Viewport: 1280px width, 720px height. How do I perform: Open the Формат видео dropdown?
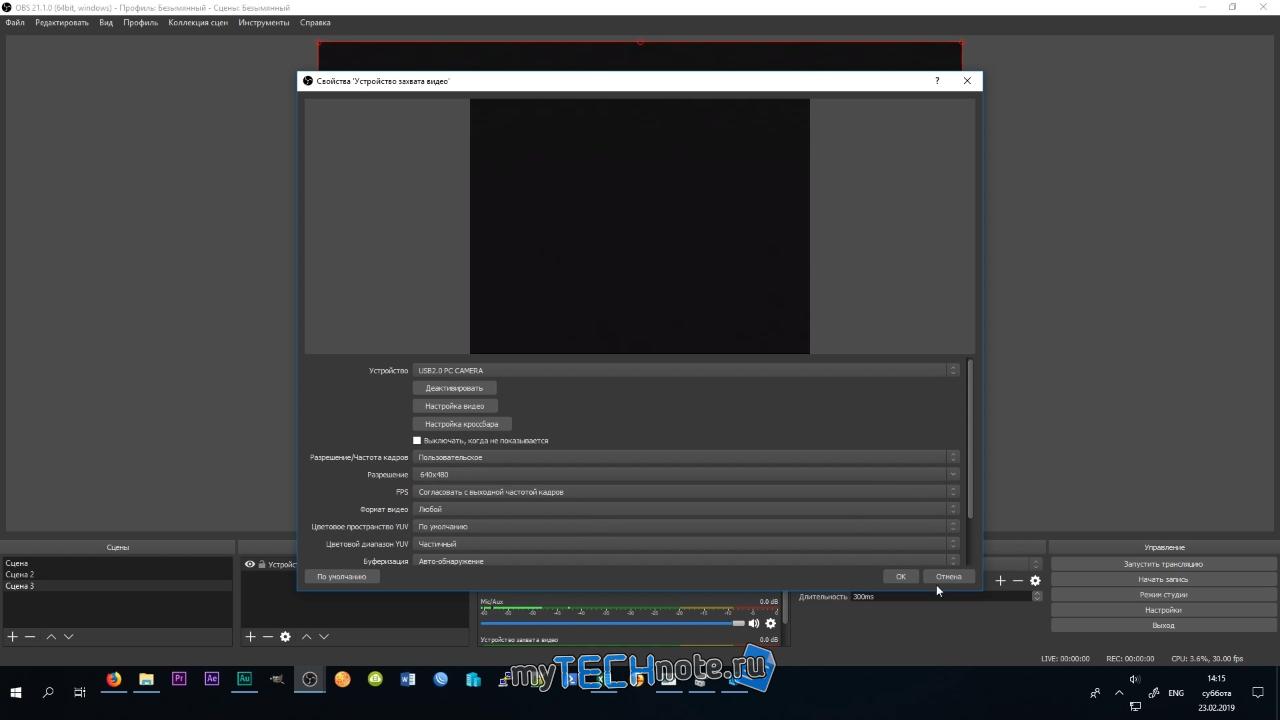pos(687,510)
